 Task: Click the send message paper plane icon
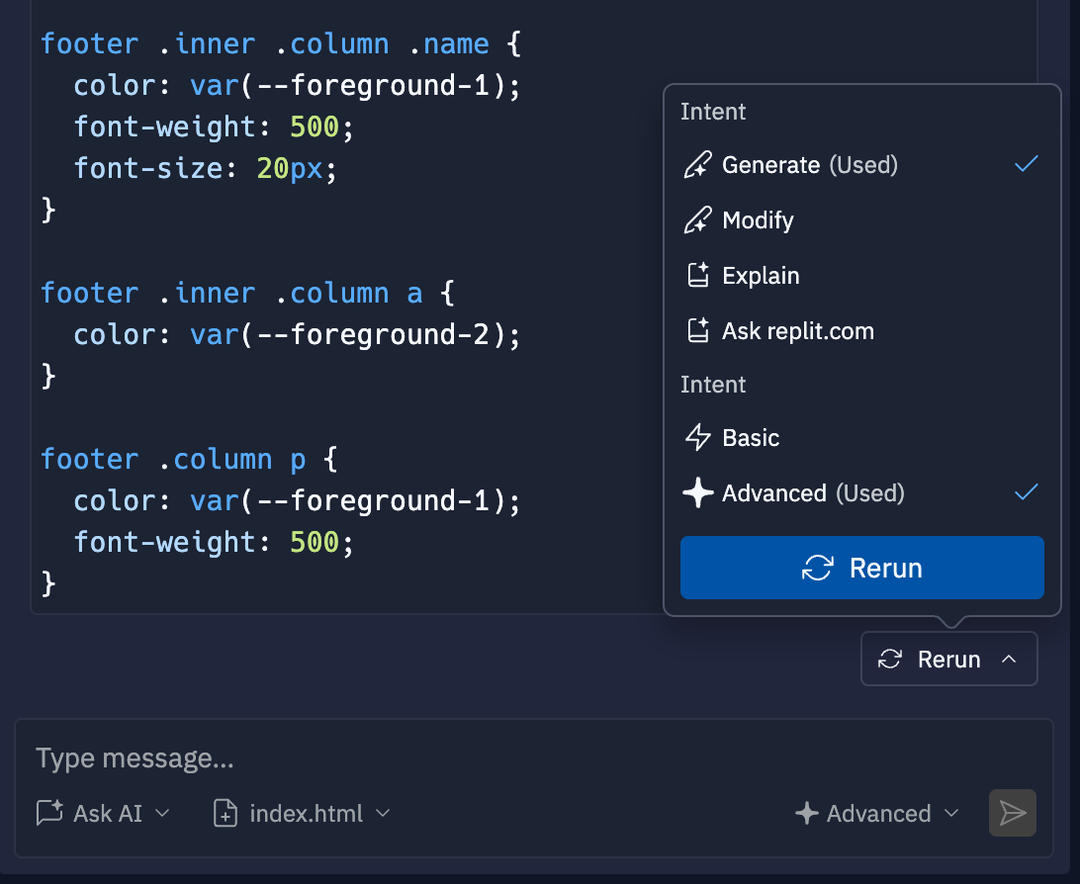tap(1012, 813)
